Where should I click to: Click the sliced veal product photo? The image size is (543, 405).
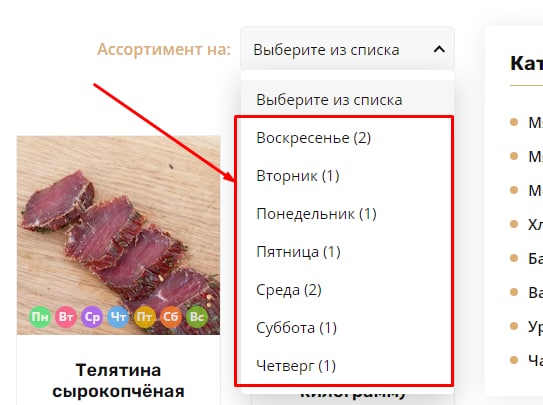118,235
